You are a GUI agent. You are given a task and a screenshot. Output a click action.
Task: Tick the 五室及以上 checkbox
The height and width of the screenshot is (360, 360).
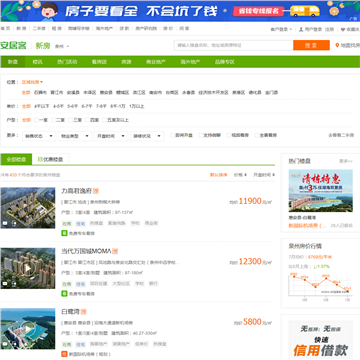(x=105, y=120)
